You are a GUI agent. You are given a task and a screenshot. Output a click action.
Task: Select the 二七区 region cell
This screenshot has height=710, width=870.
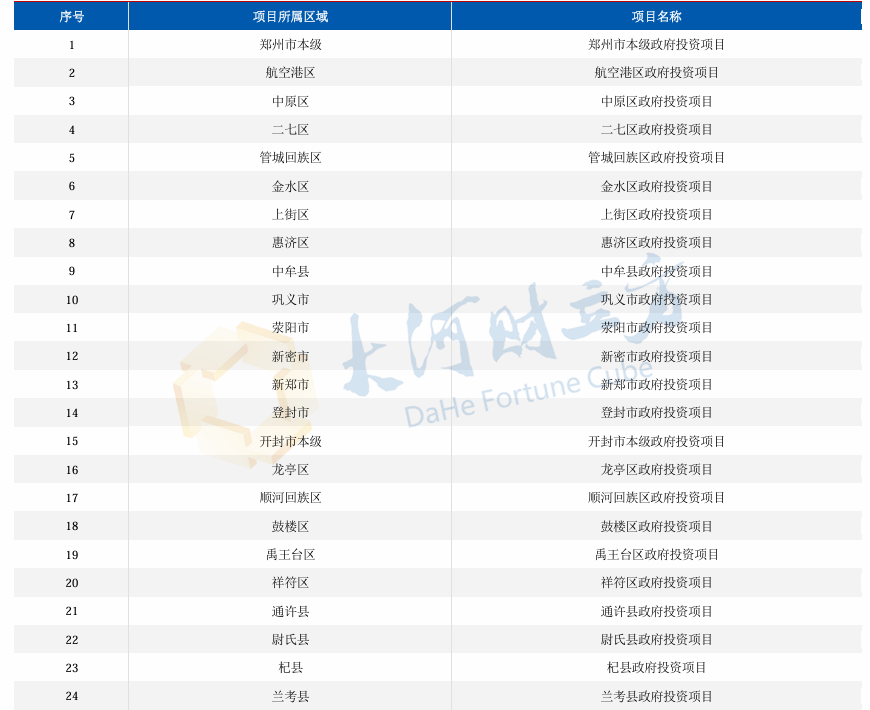point(290,130)
